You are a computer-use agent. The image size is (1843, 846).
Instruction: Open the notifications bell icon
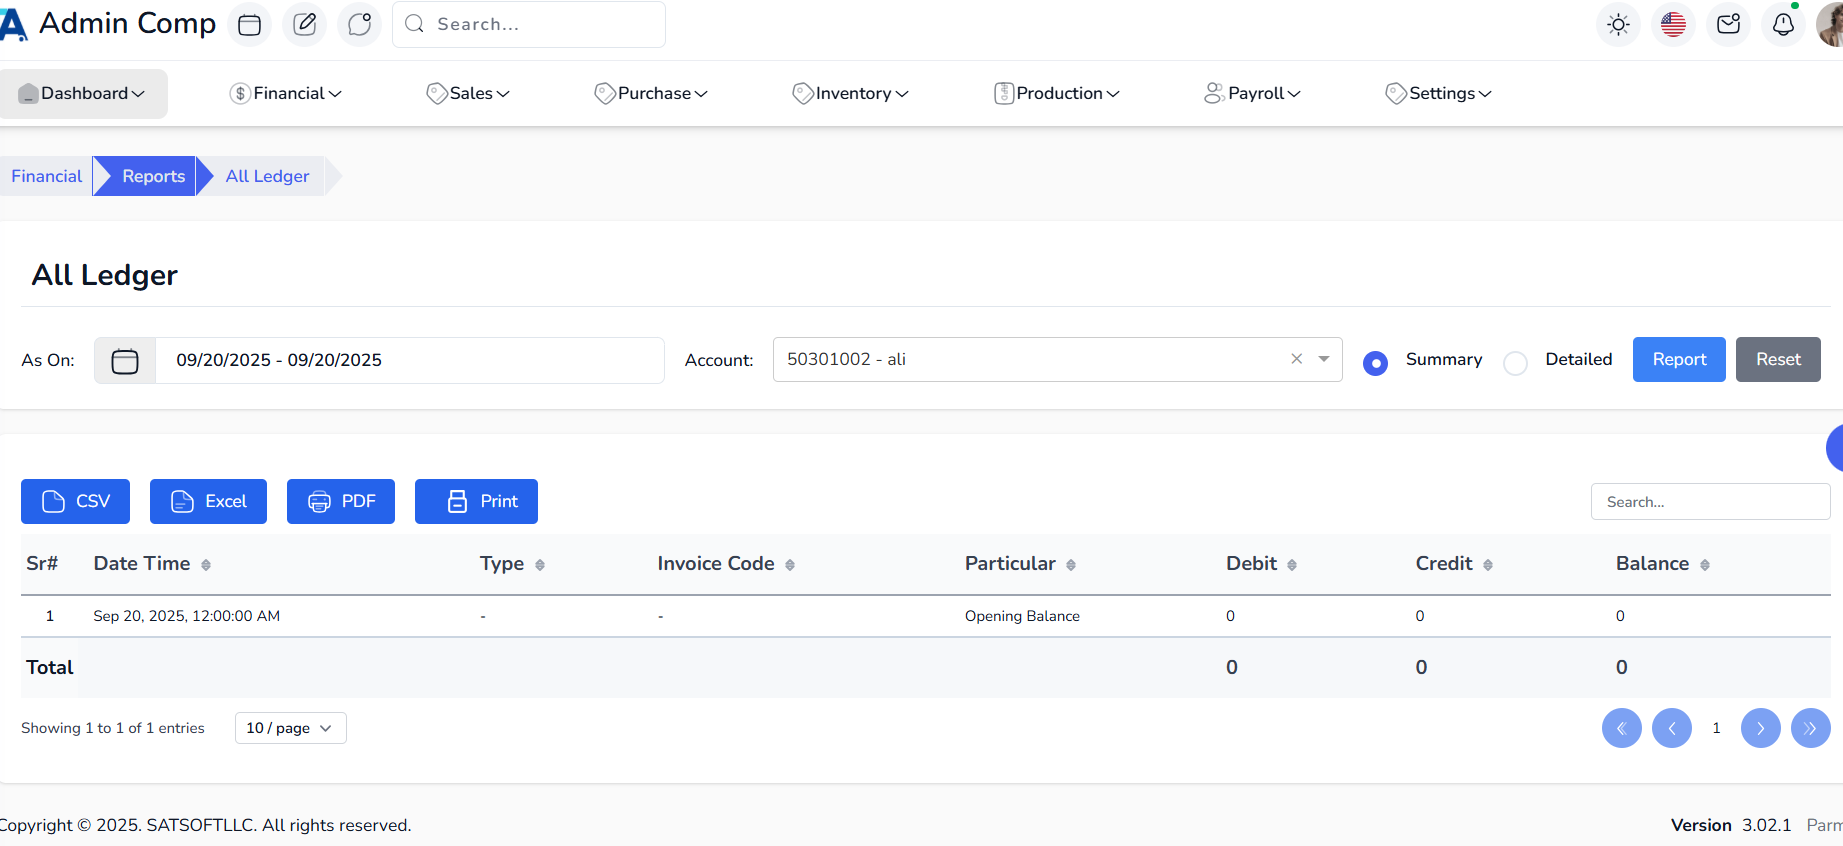tap(1783, 25)
